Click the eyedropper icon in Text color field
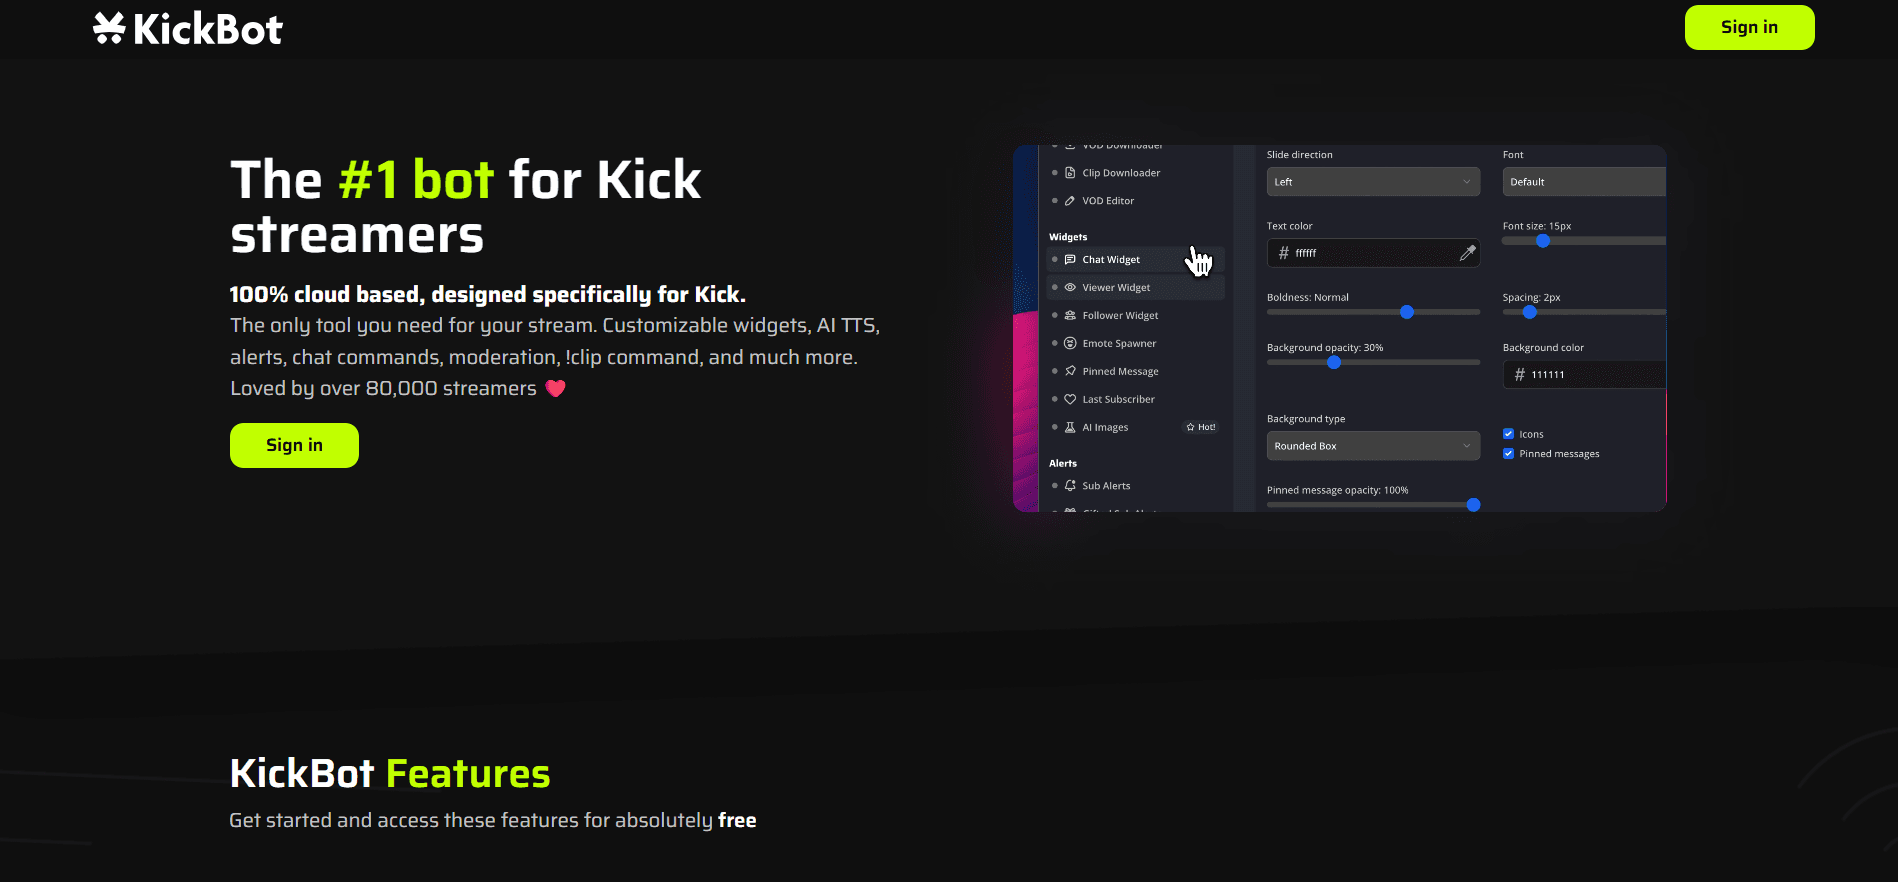The height and width of the screenshot is (882, 1898). click(1467, 253)
